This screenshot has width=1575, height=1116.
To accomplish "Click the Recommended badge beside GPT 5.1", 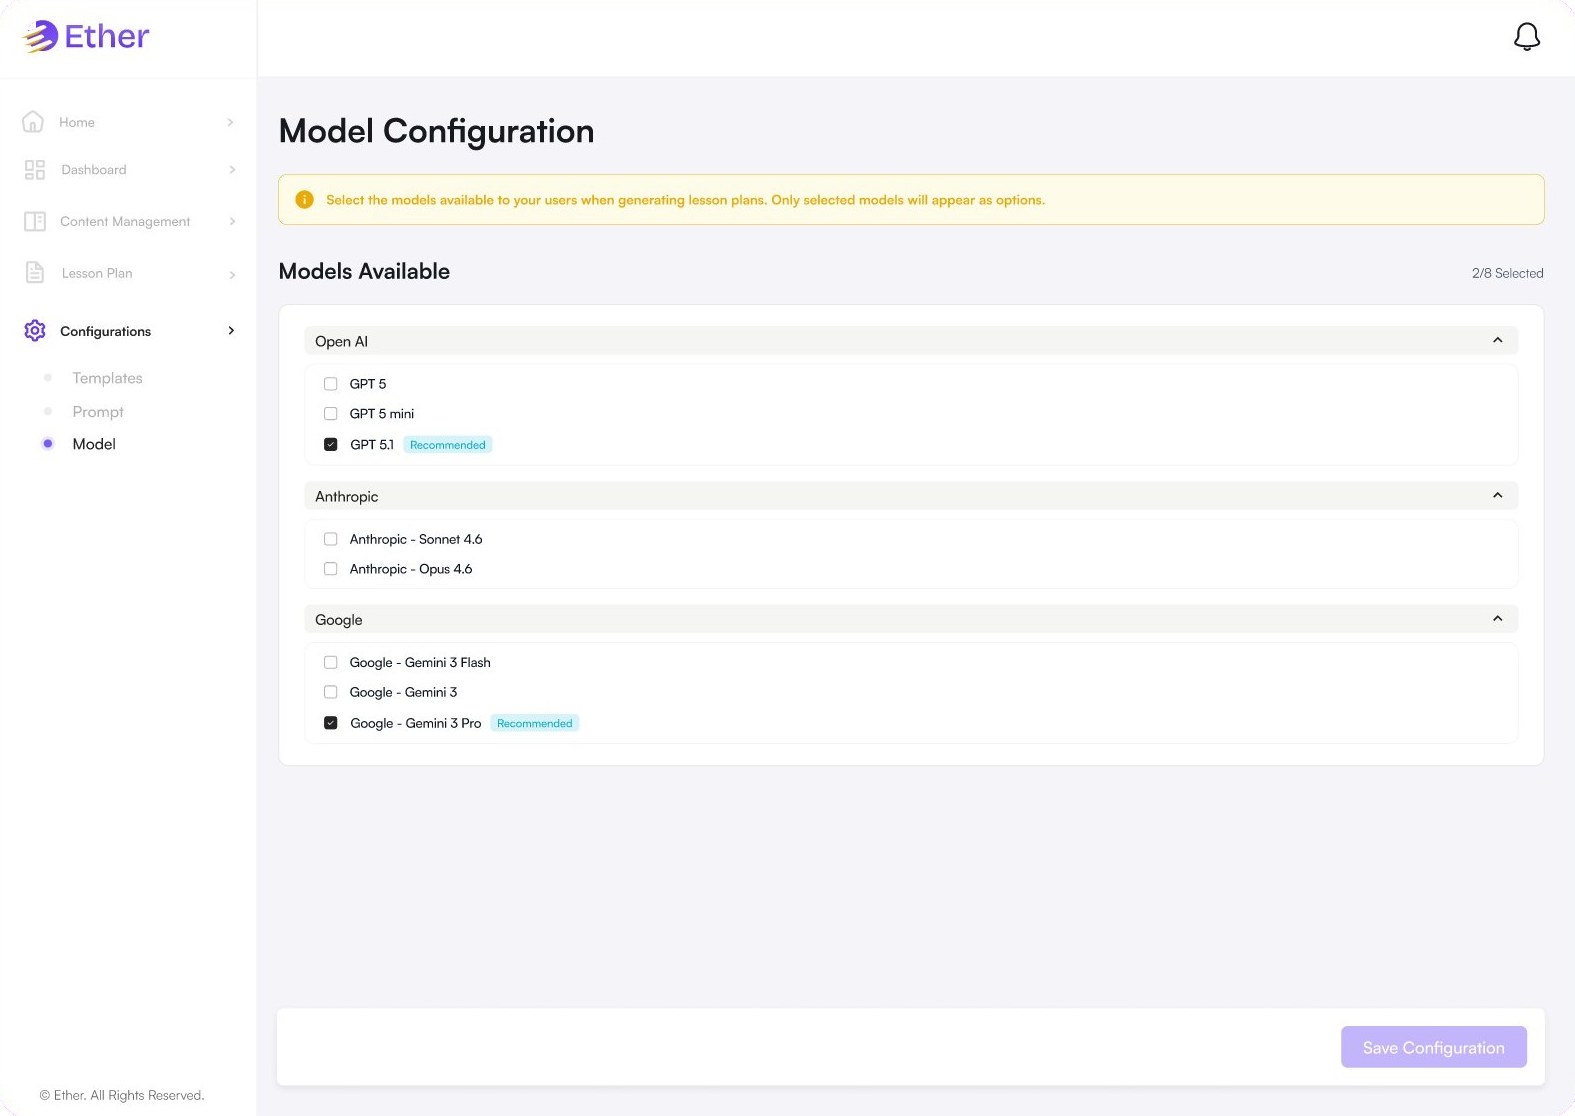I will coord(447,445).
